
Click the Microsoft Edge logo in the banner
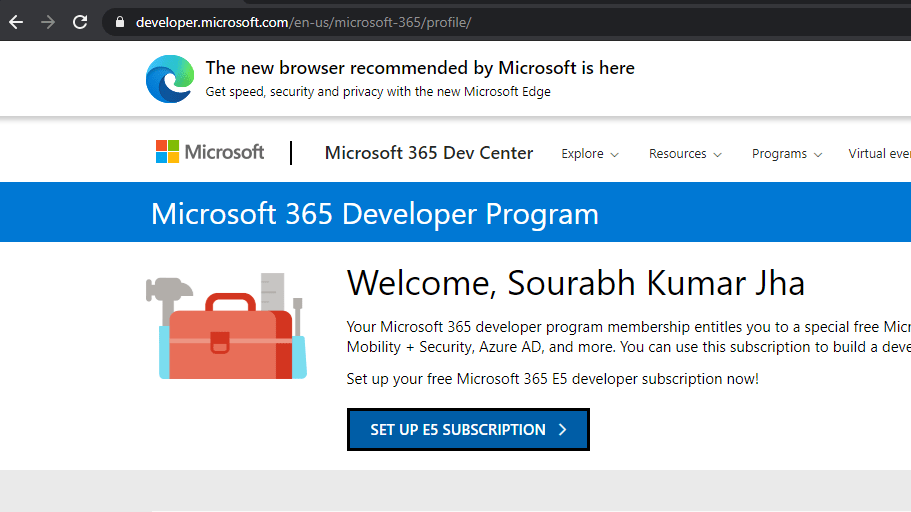point(169,79)
